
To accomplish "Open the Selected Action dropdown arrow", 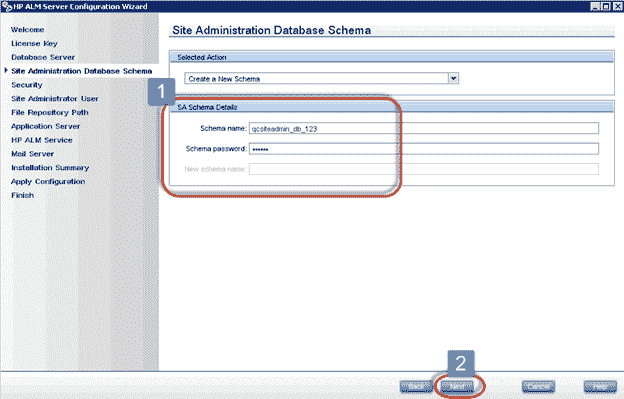I will pos(453,78).
